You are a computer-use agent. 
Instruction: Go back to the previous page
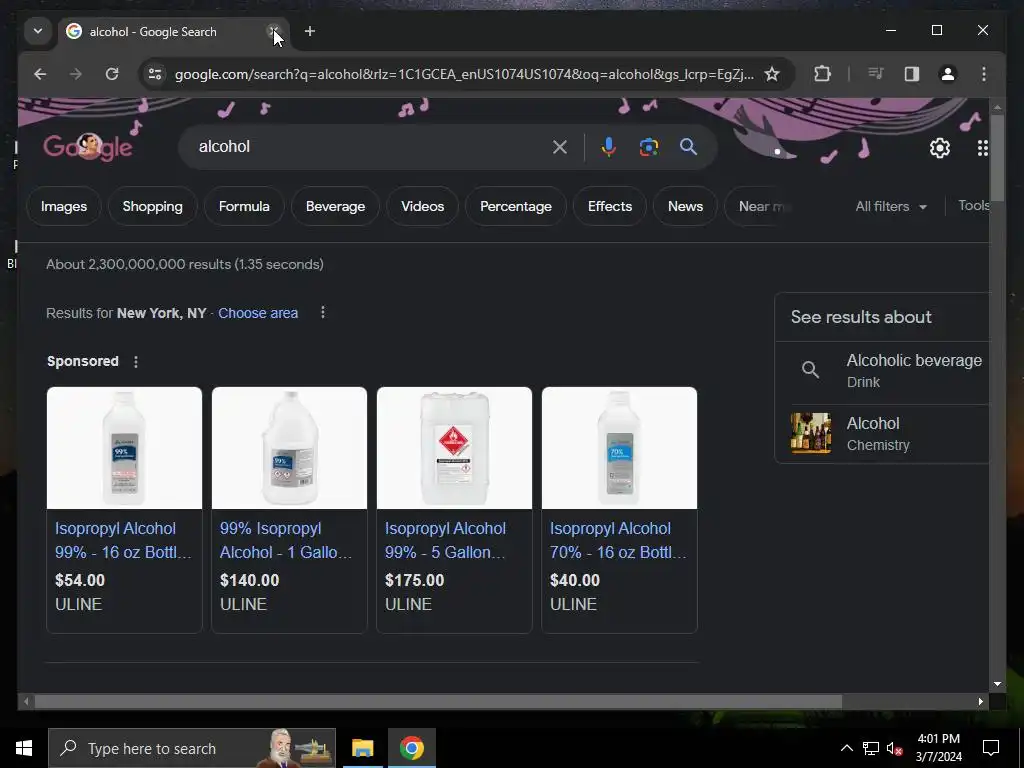[x=40, y=74]
